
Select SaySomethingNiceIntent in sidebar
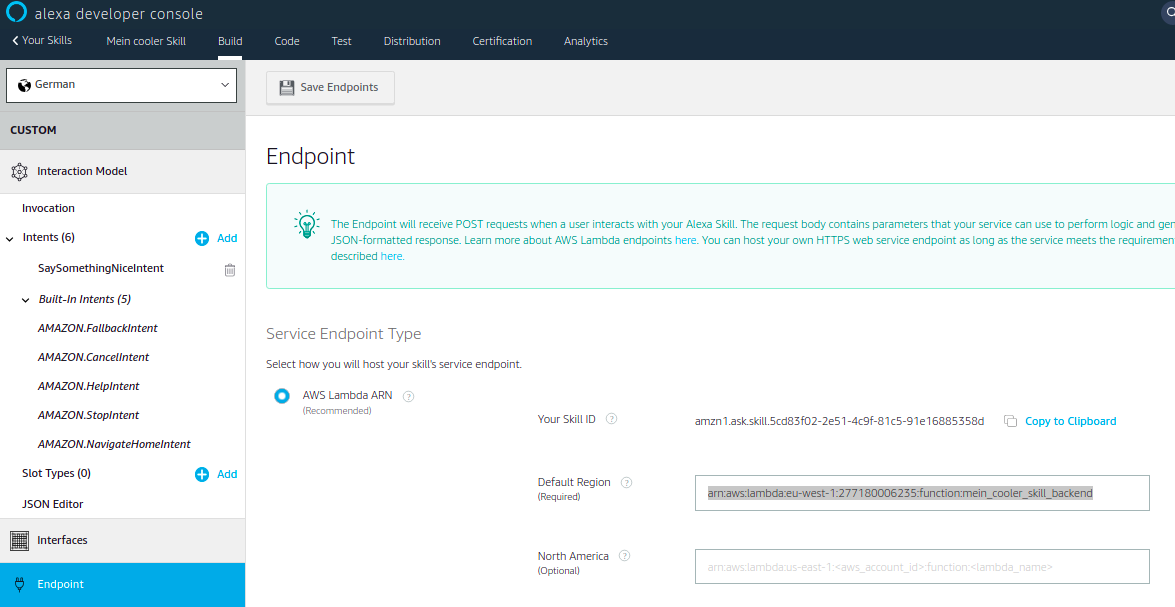point(101,268)
